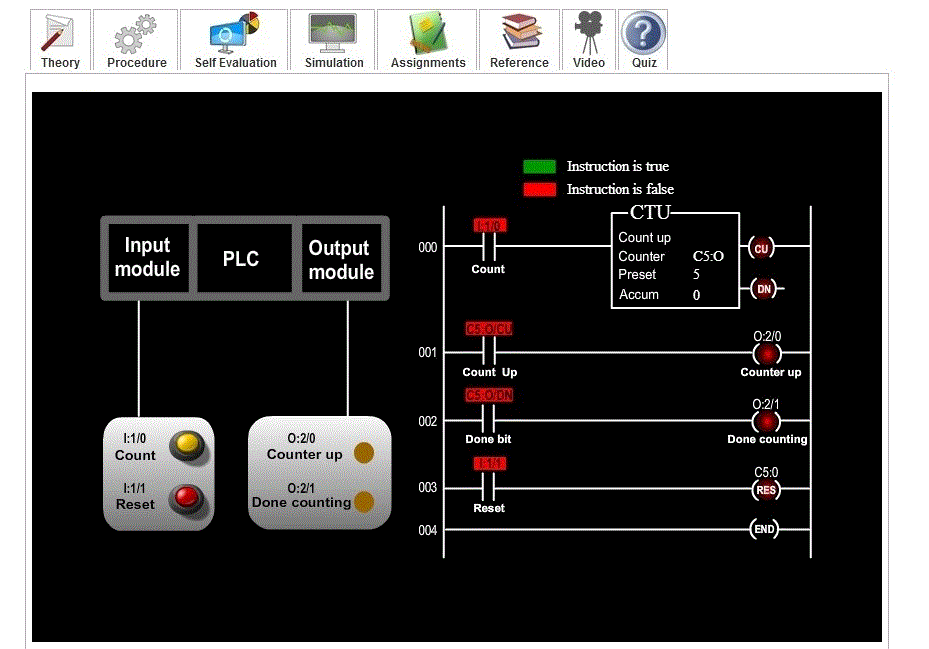Click the counter address C5:O
This screenshot has height=649, width=929.
pyautogui.click(x=708, y=256)
